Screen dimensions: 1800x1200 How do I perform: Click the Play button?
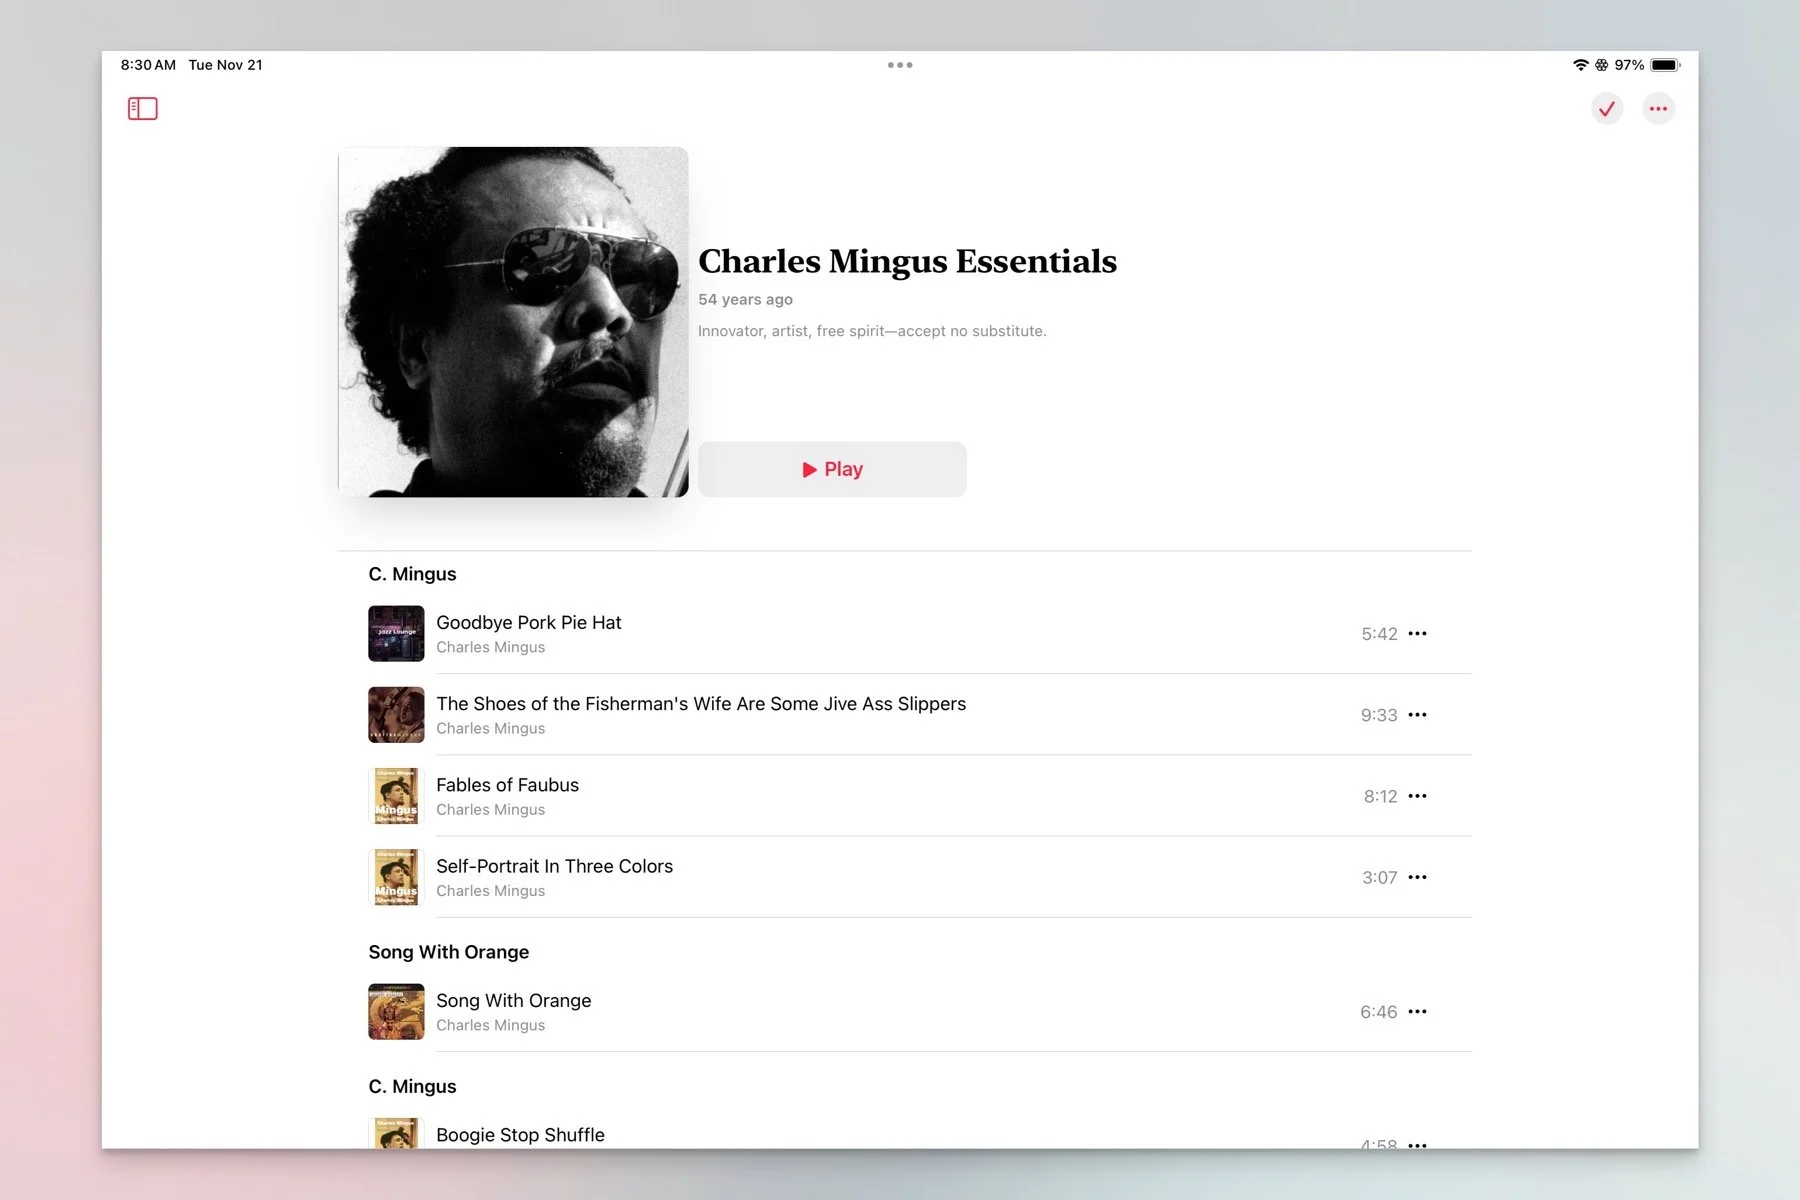point(832,469)
